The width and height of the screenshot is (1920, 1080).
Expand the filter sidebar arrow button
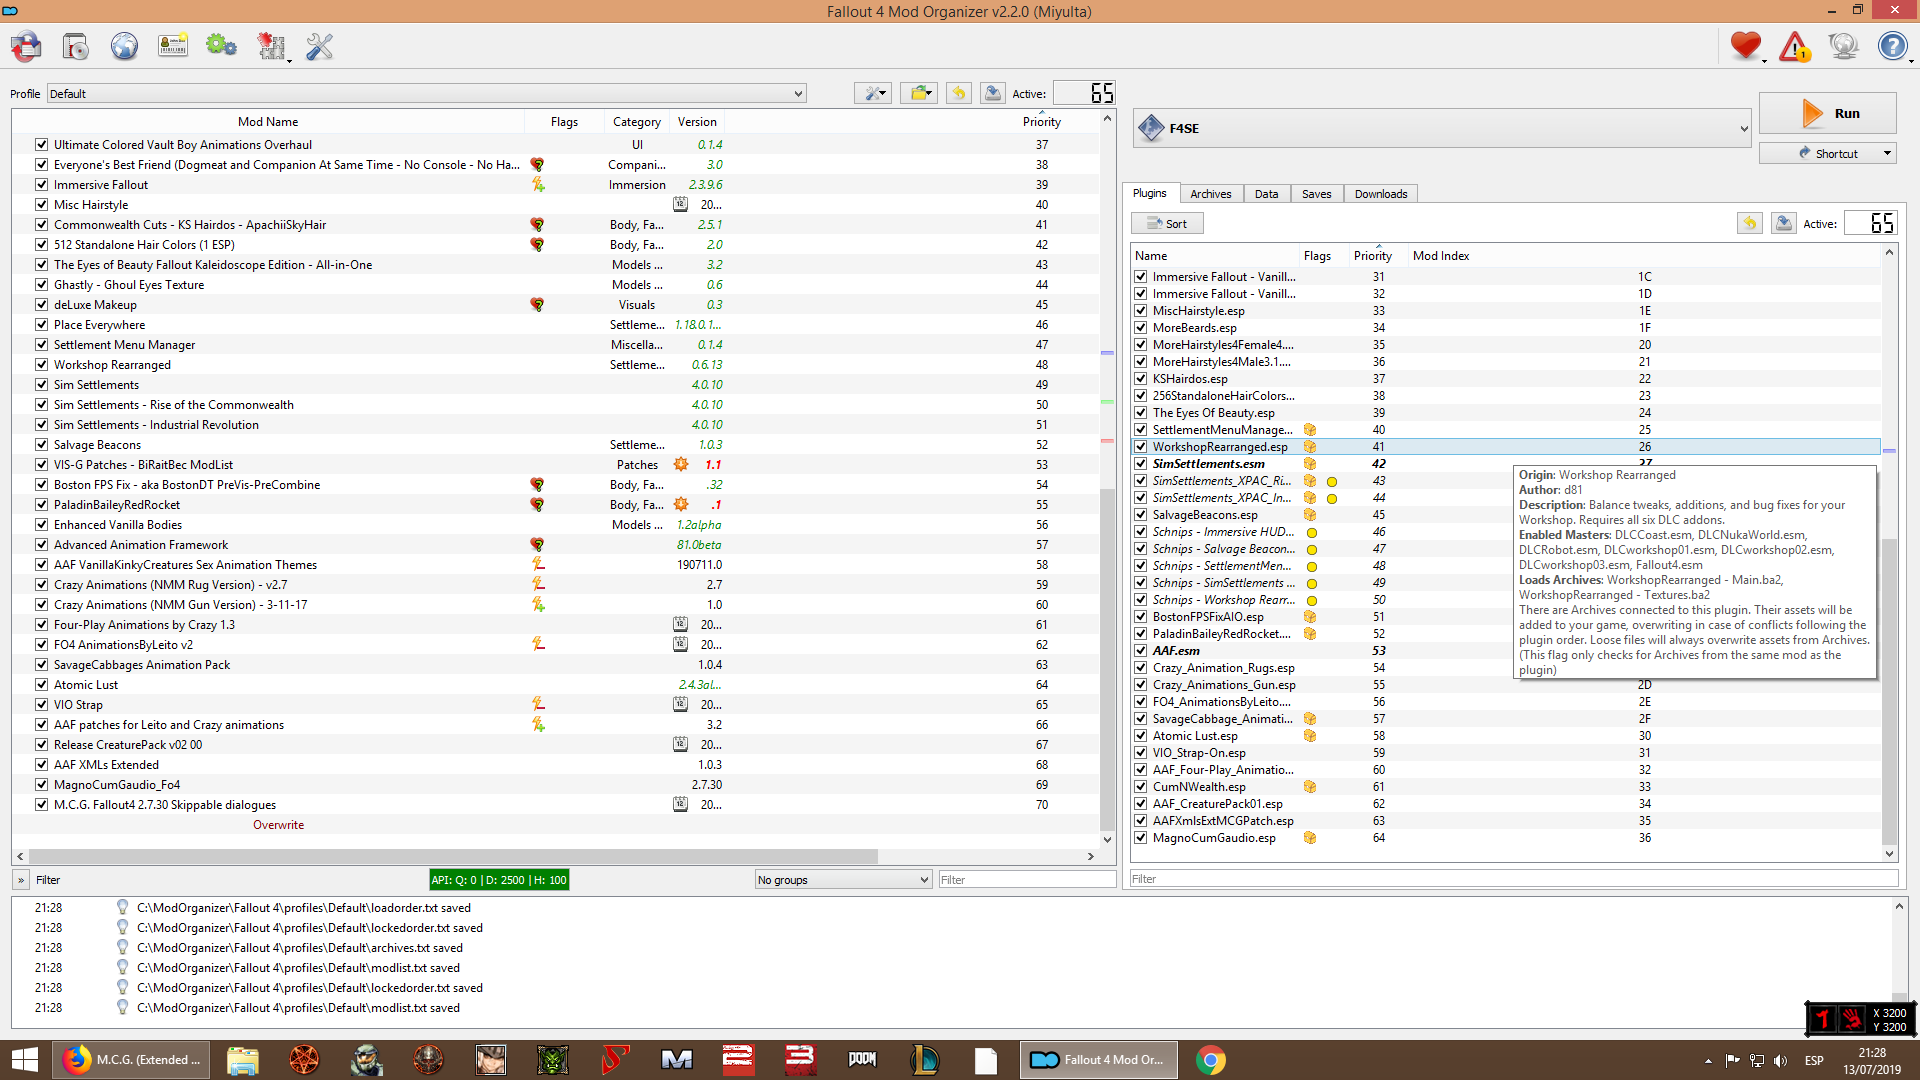tap(20, 880)
